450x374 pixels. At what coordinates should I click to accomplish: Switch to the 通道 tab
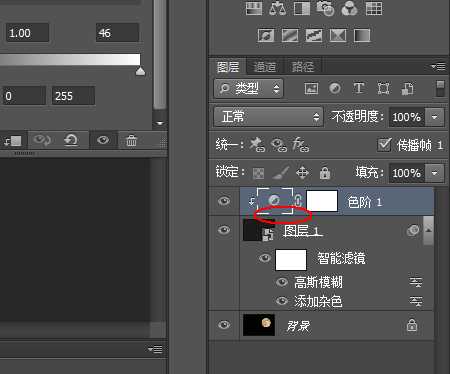point(265,67)
